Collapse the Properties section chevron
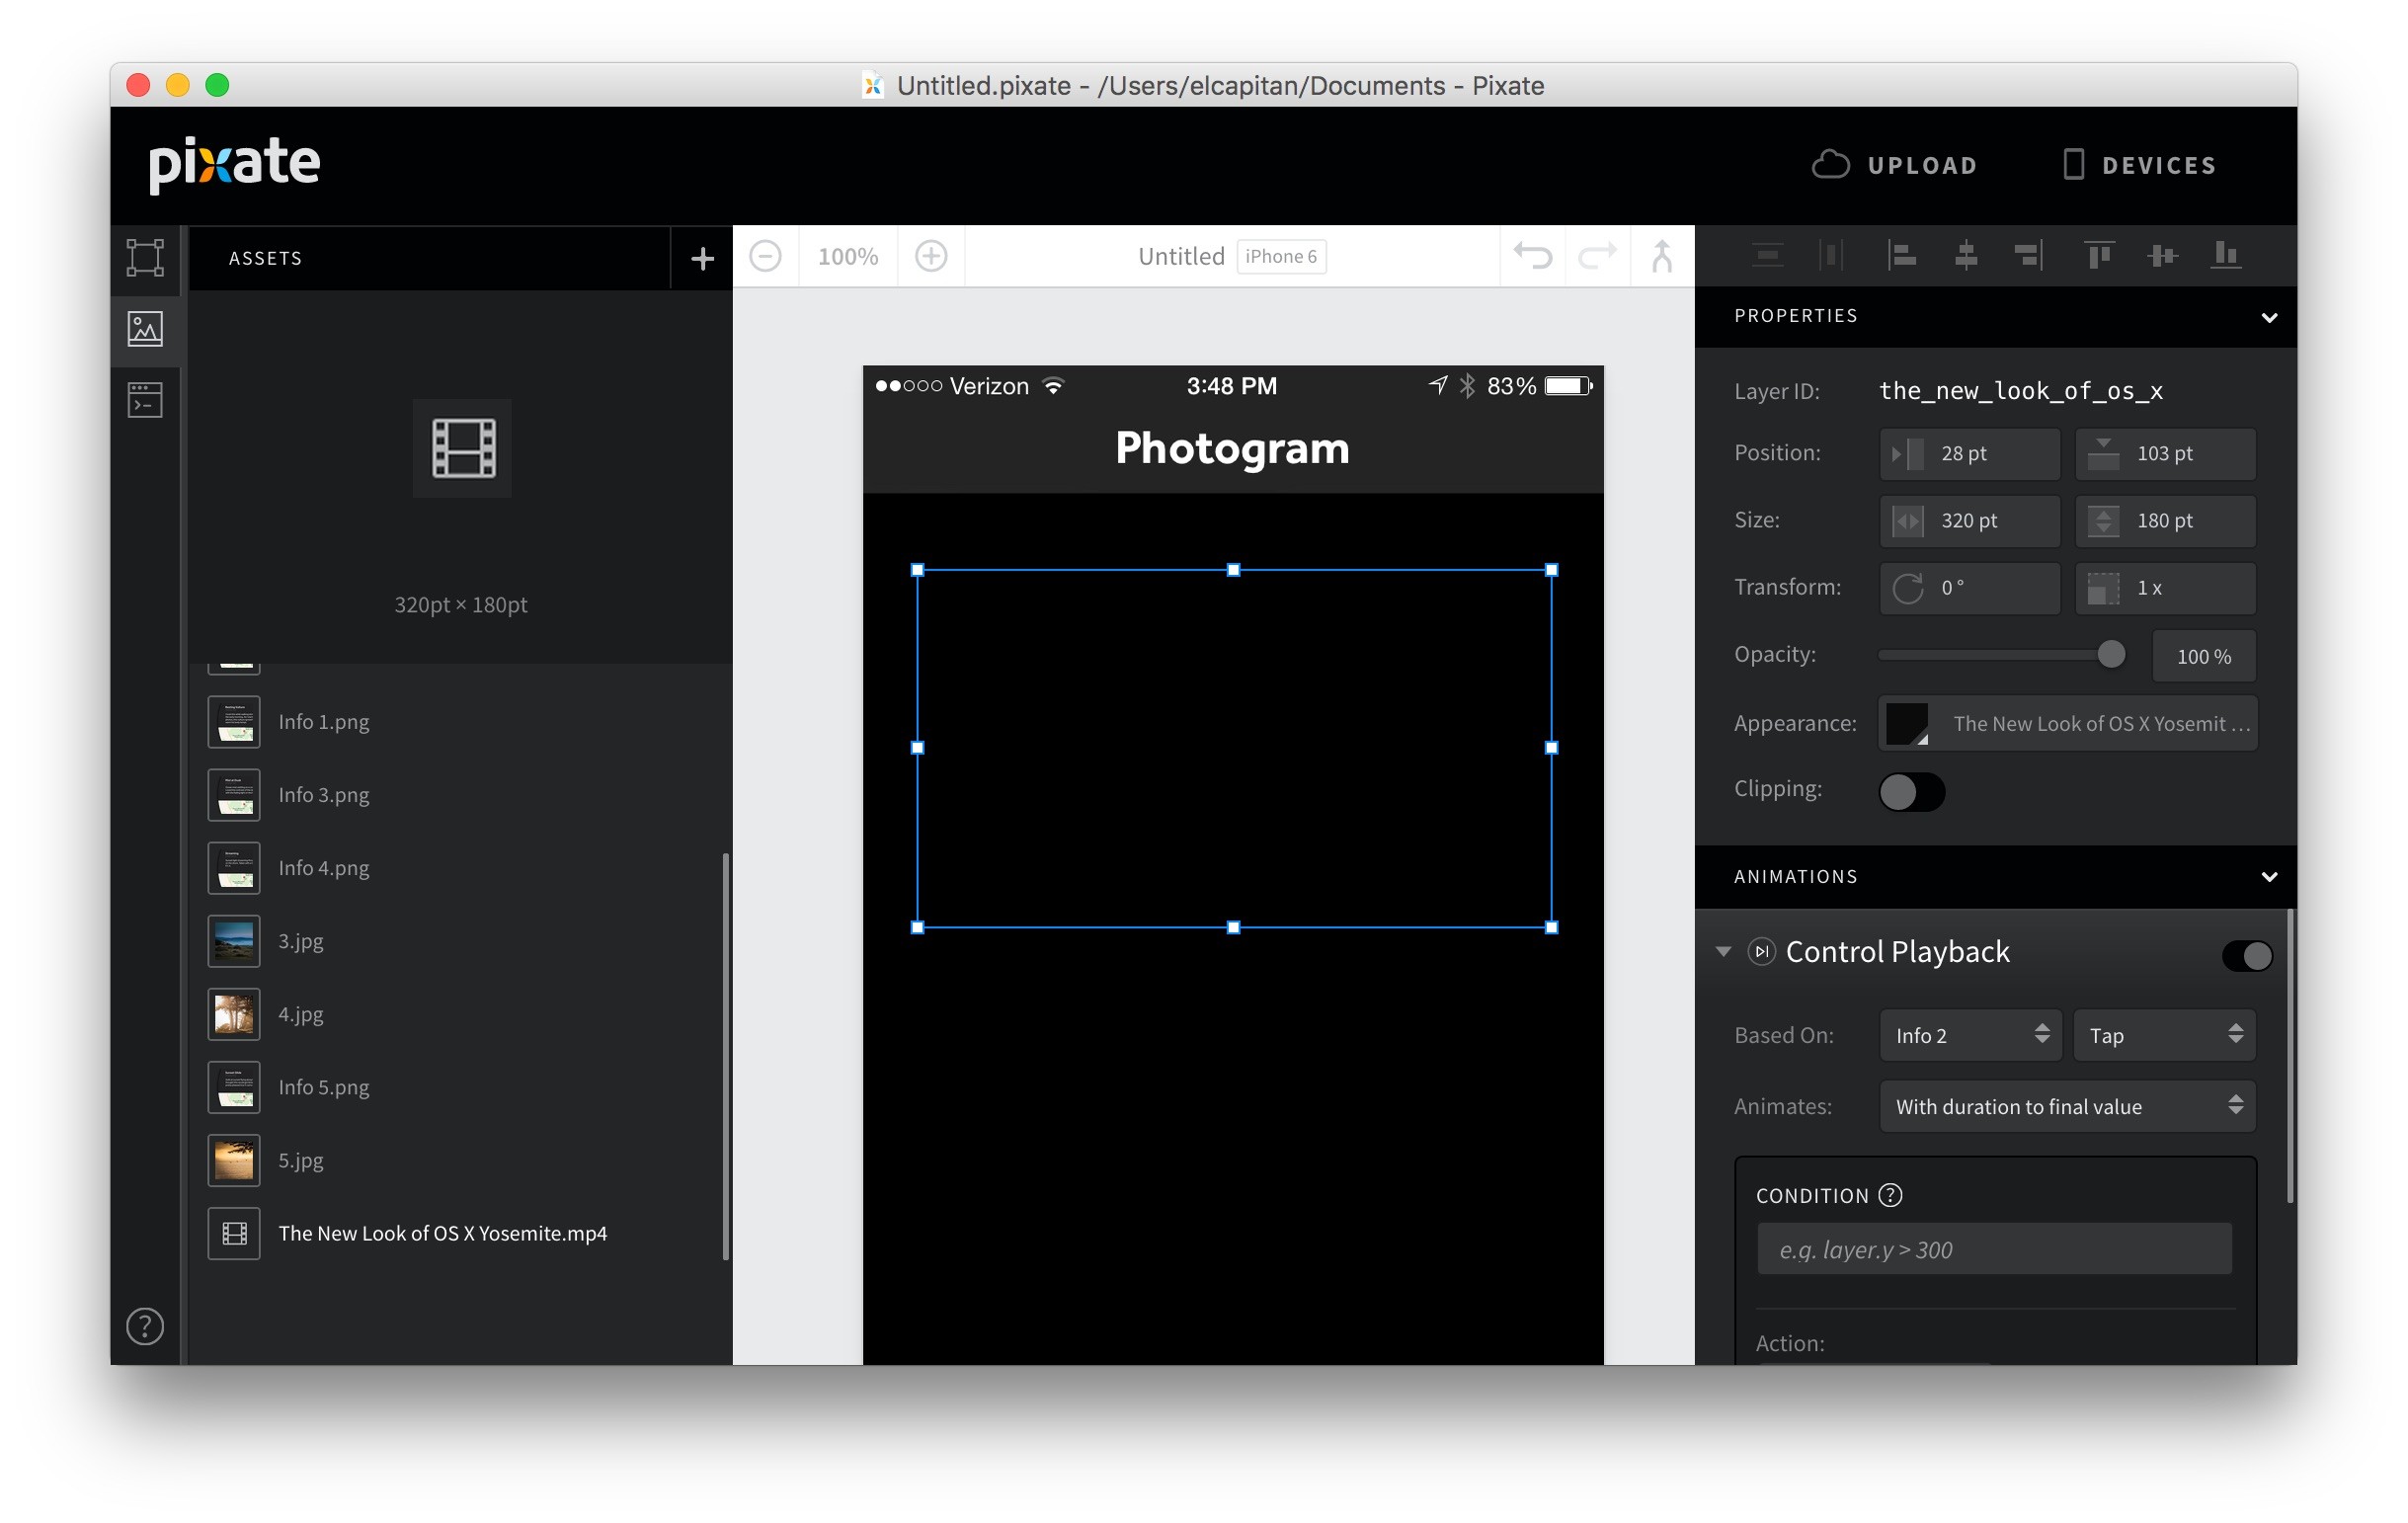 pyautogui.click(x=2269, y=317)
